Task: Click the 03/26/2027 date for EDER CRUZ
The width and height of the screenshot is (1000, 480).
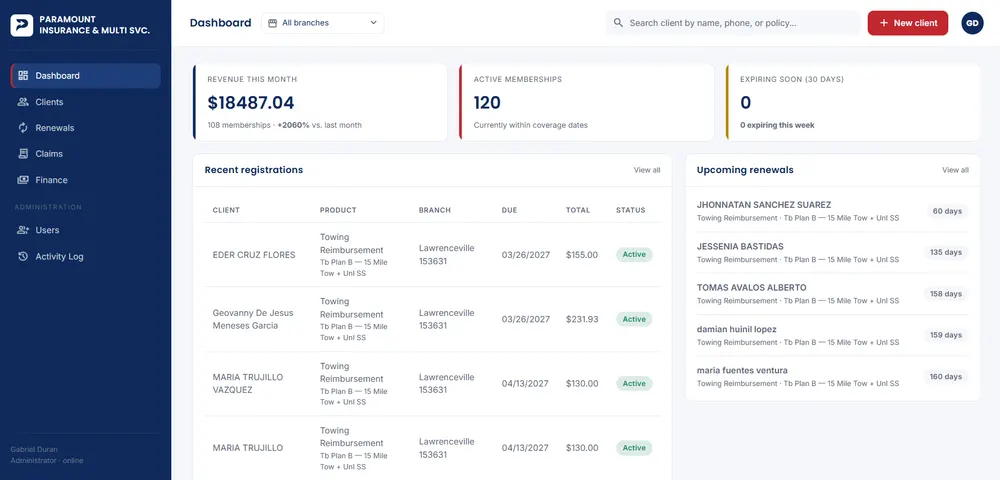Action: pyautogui.click(x=525, y=255)
